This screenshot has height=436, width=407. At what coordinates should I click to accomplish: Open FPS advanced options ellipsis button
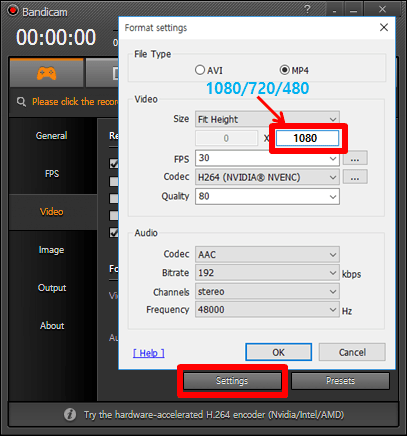coord(355,158)
